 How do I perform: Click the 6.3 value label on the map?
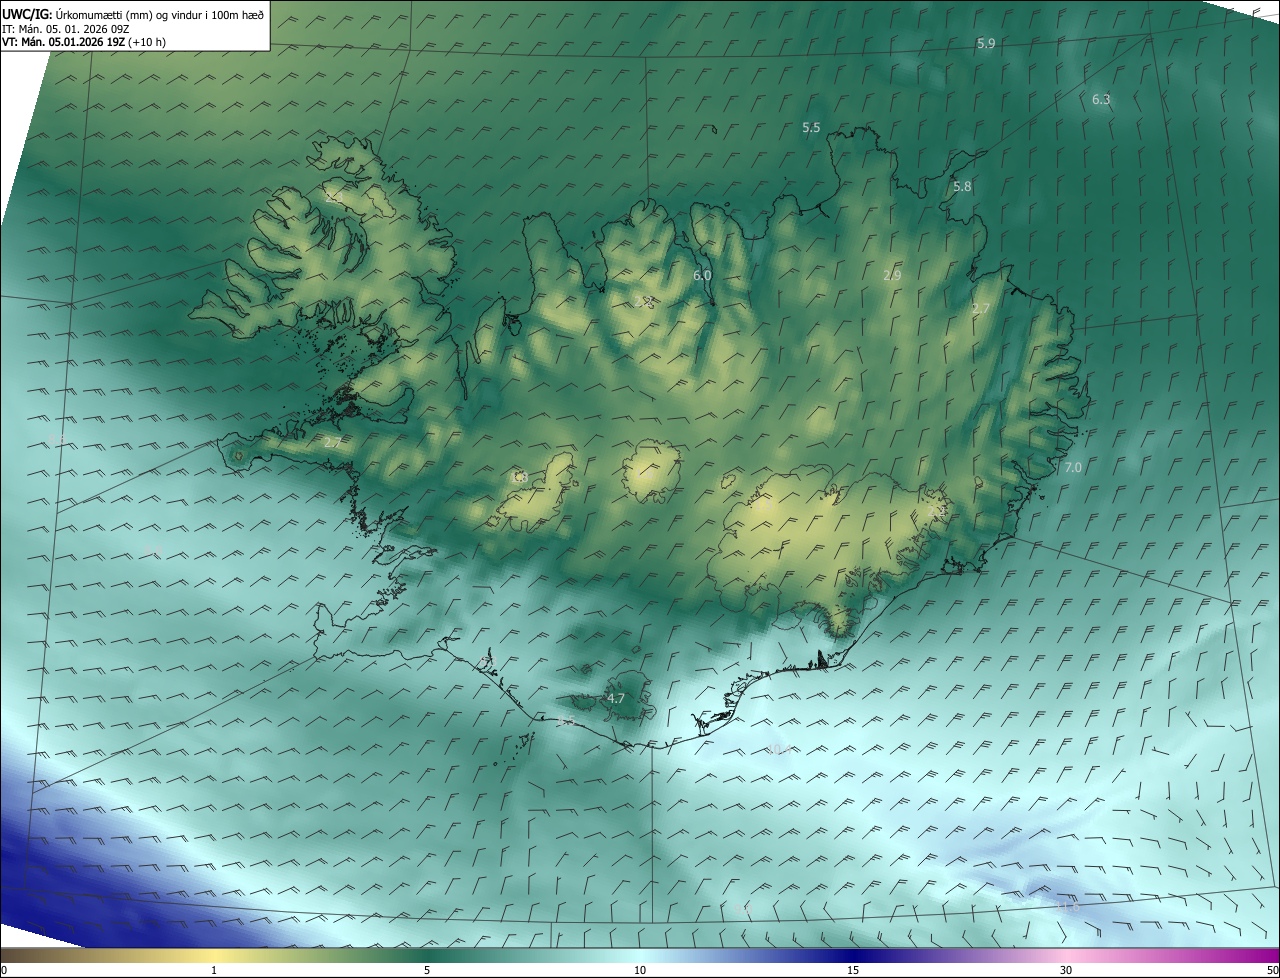pyautogui.click(x=1101, y=99)
